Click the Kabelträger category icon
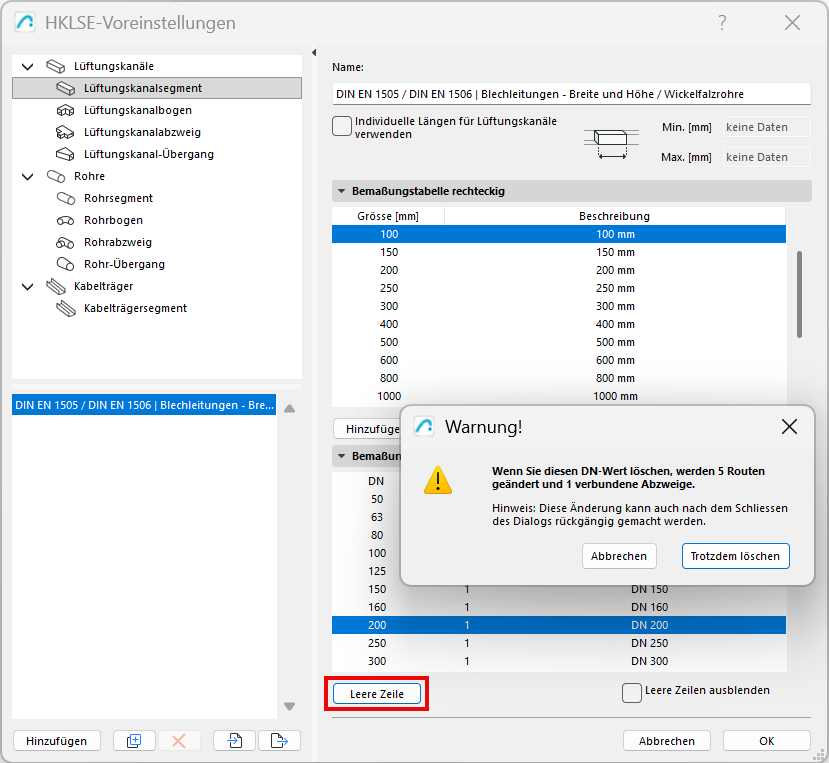Screen dimensions: 829x763 (56, 287)
